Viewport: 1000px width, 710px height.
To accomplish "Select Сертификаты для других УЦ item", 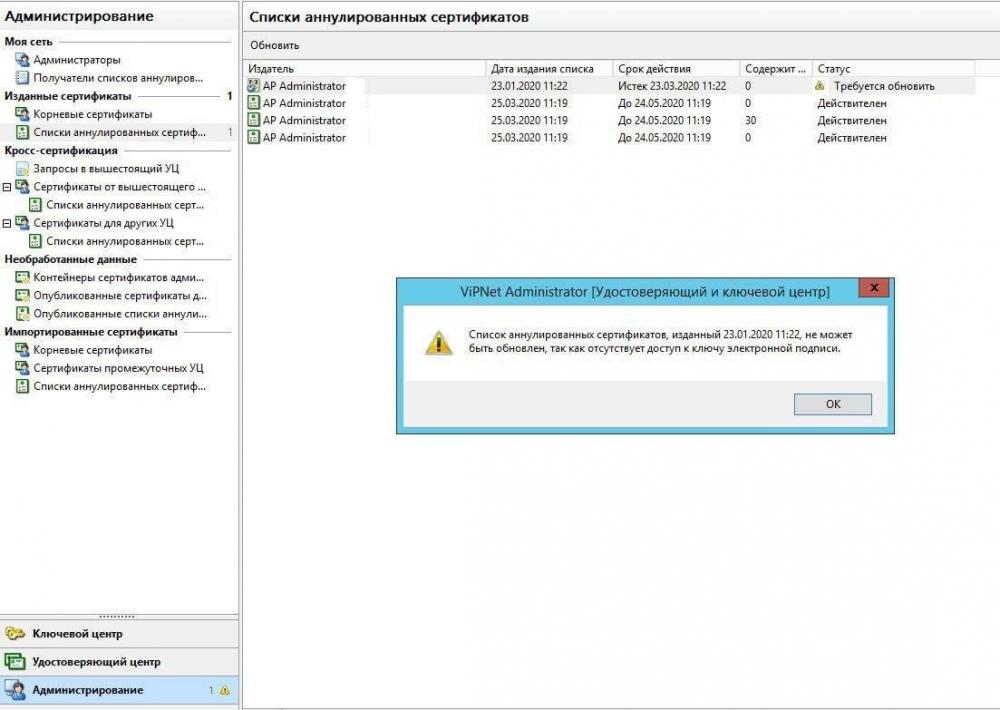I will coord(103,223).
